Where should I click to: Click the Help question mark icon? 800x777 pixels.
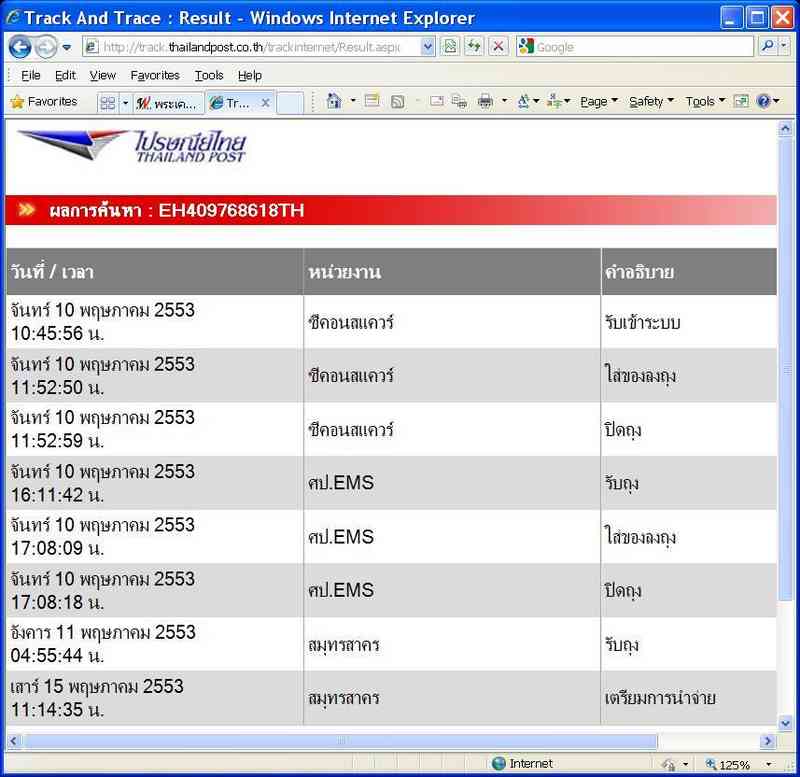(x=763, y=101)
